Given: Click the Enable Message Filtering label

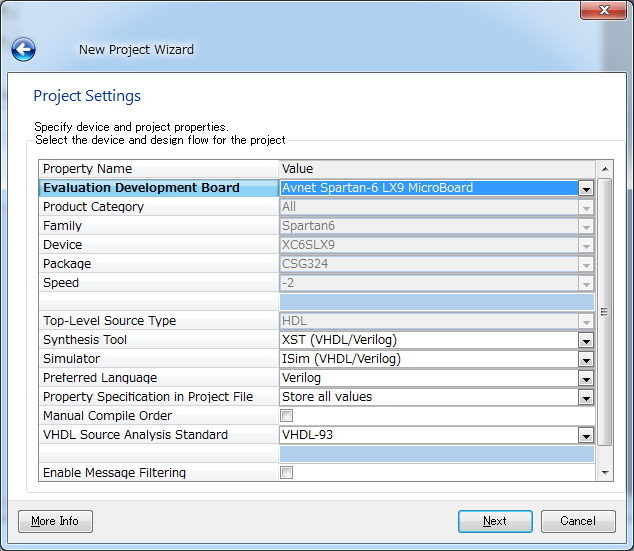Looking at the screenshot, I should 114,473.
